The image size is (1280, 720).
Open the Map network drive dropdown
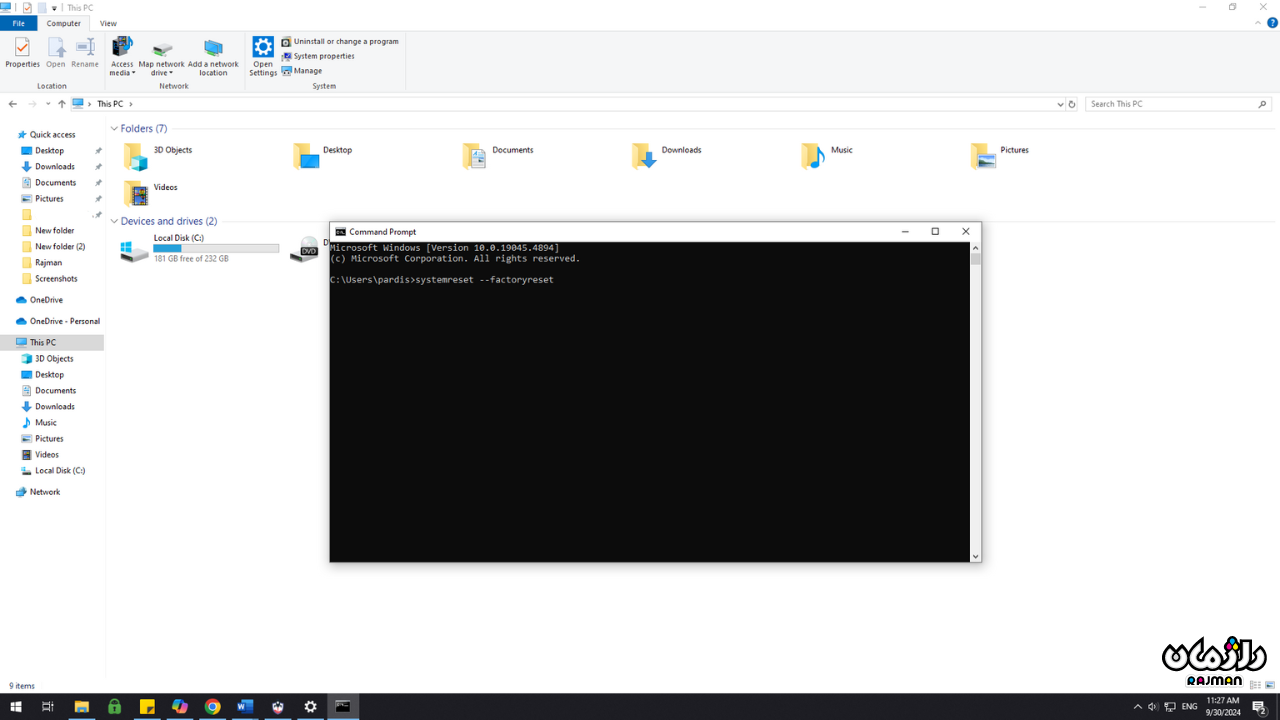(161, 73)
